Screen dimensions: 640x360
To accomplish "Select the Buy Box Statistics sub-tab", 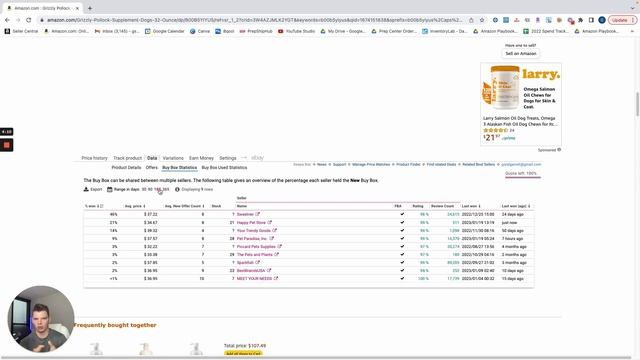I will (x=180, y=167).
